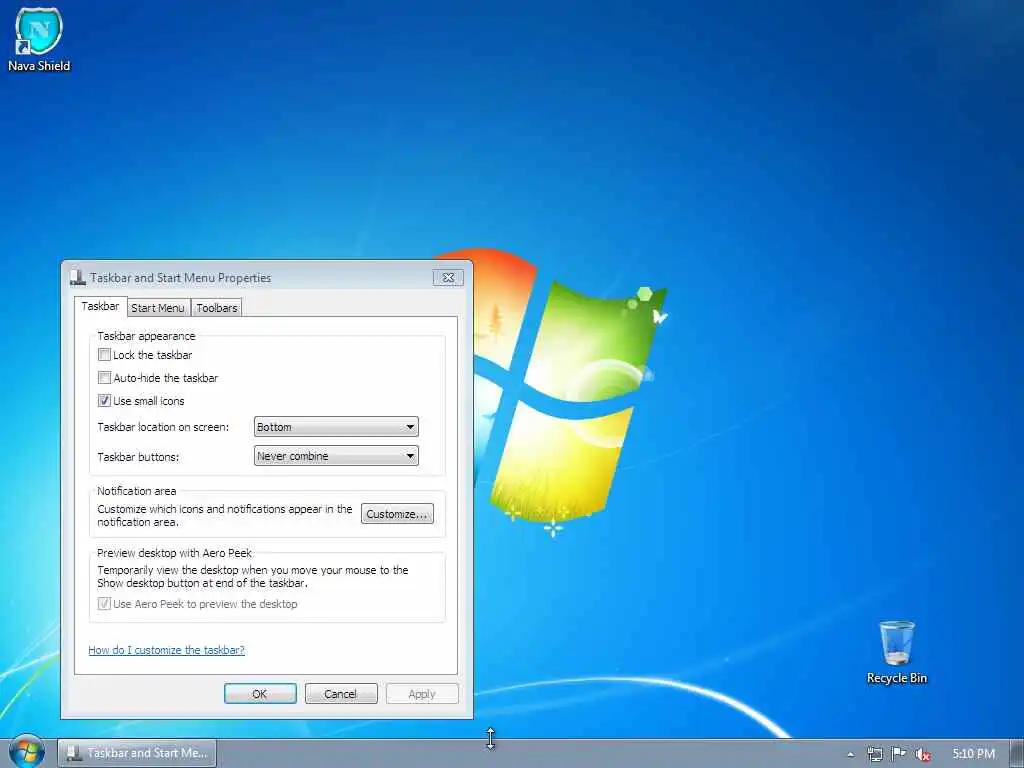
Task: Click the Show desktop button at taskbar end
Action: click(1016, 754)
